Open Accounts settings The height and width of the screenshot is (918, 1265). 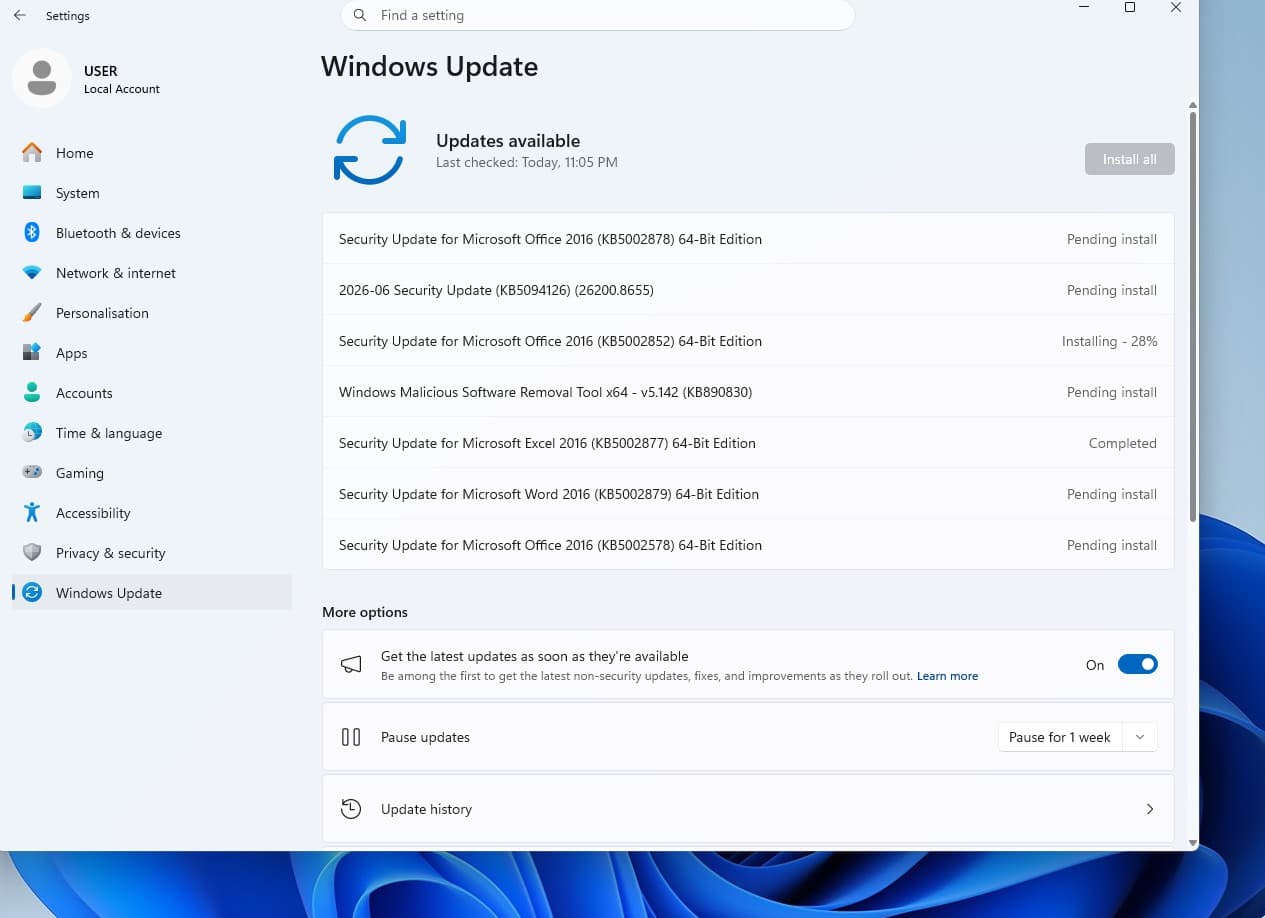click(x=152, y=393)
